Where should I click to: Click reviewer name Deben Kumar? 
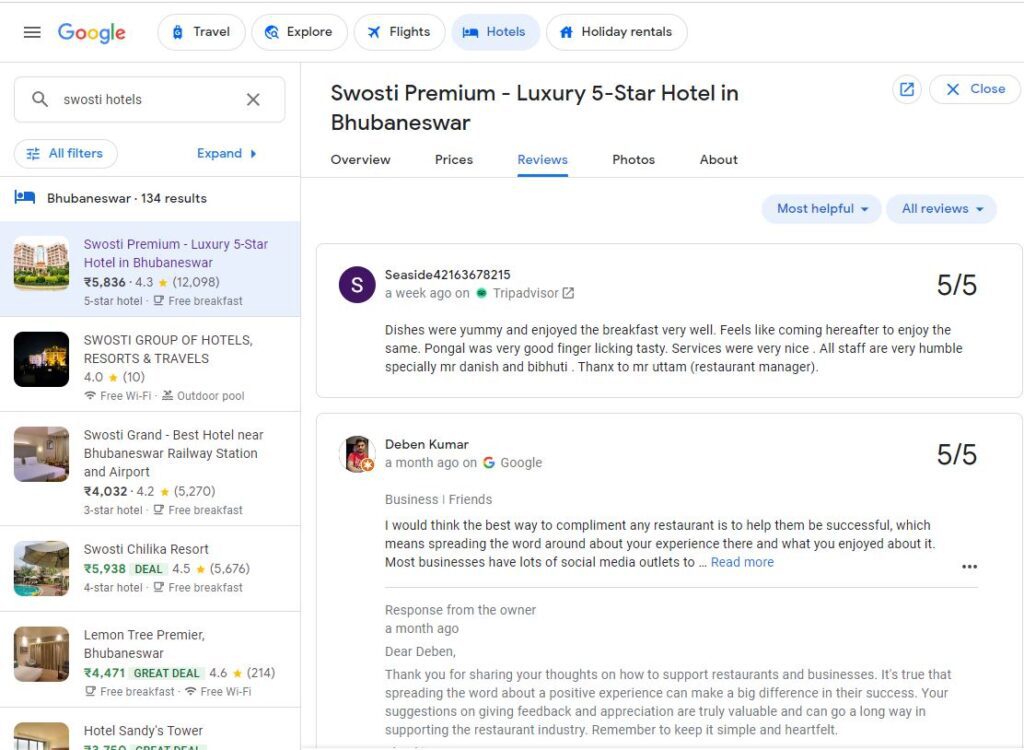(426, 444)
